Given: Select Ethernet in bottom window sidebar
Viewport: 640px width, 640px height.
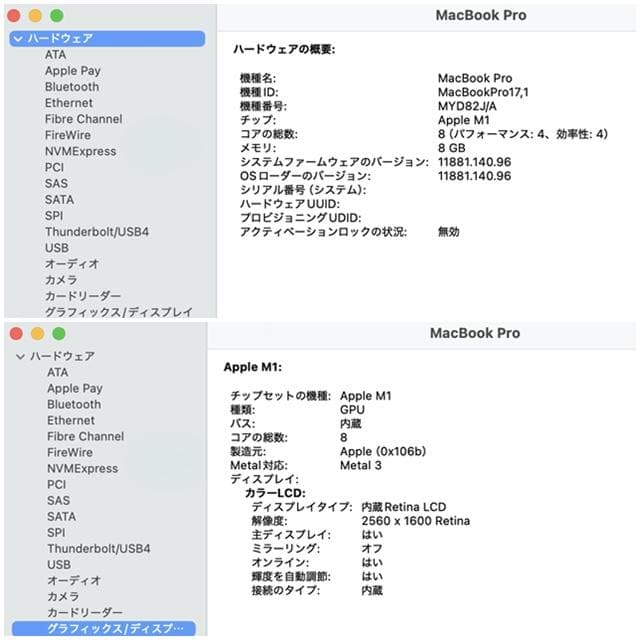Looking at the screenshot, I should coord(71,420).
